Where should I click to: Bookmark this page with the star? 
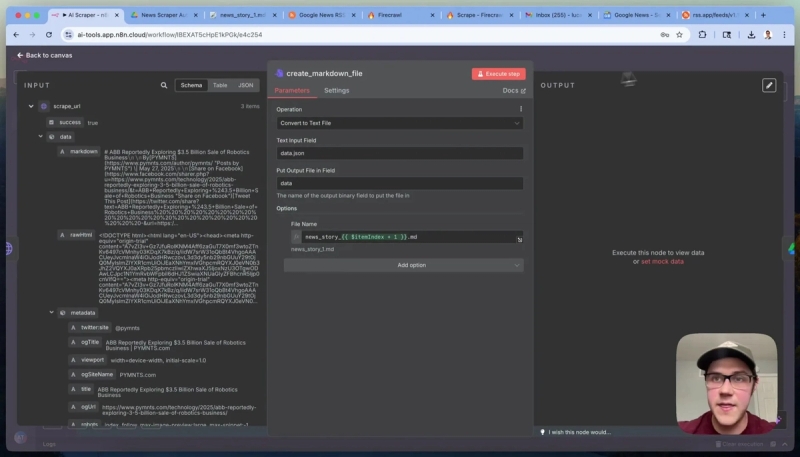[679, 35]
